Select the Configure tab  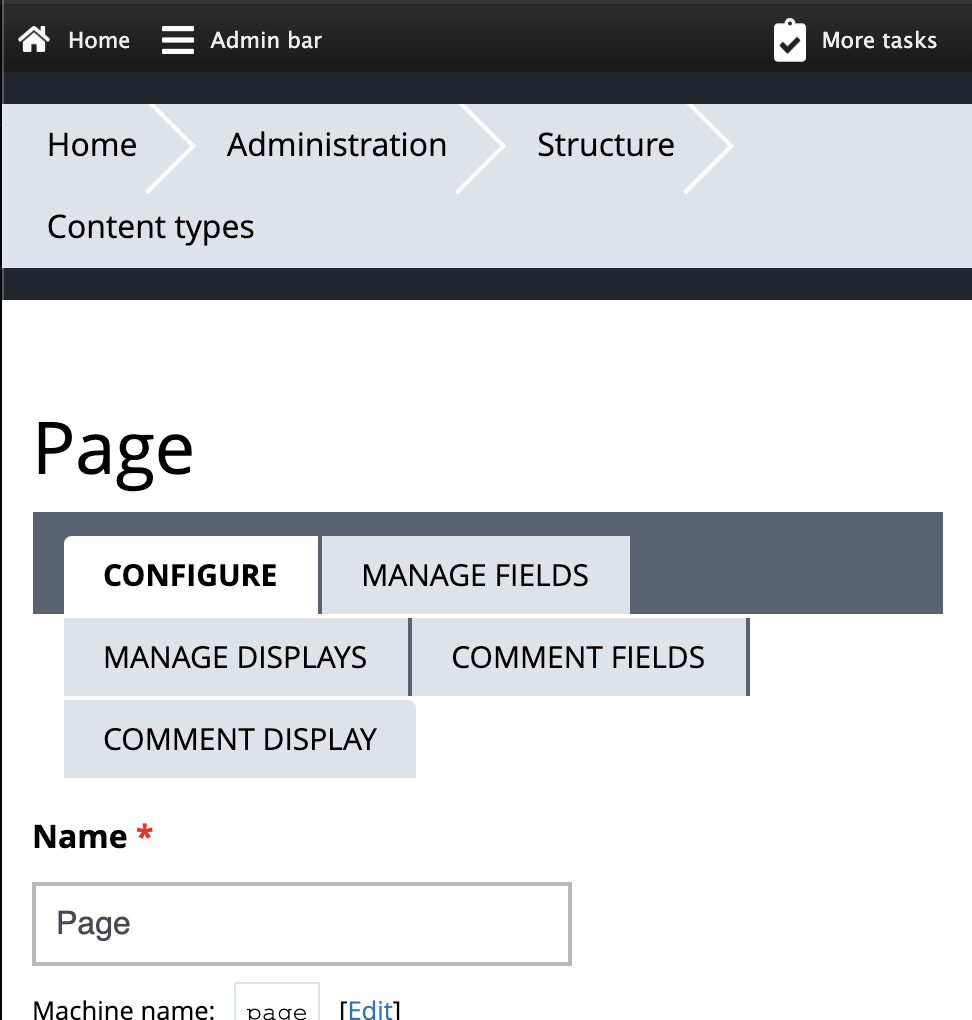click(x=190, y=575)
